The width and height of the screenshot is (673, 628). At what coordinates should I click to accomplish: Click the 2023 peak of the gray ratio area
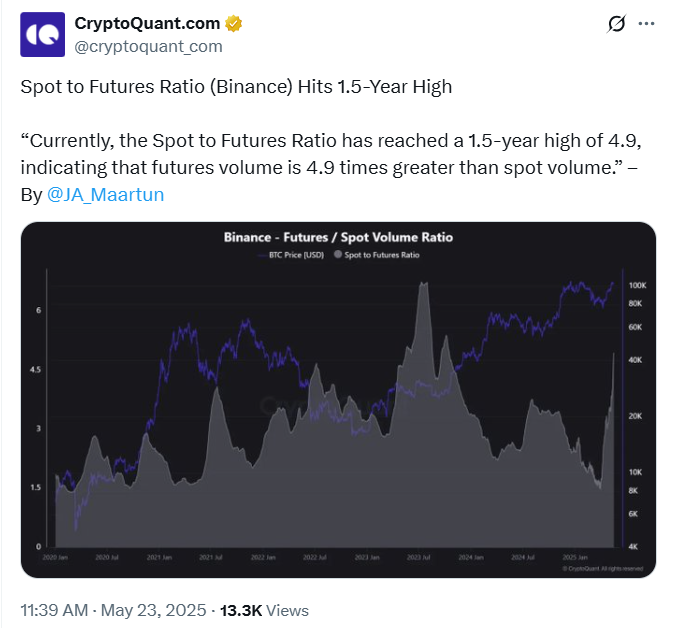[x=424, y=283]
